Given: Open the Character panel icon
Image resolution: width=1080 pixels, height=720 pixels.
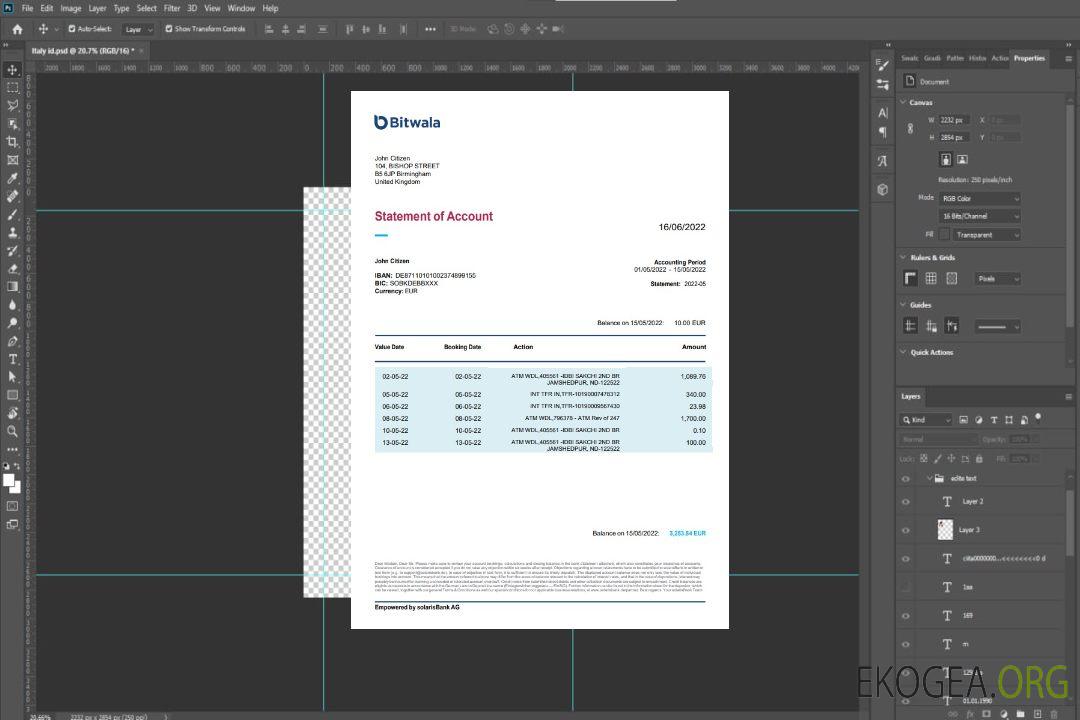Looking at the screenshot, I should pyautogui.click(x=882, y=112).
